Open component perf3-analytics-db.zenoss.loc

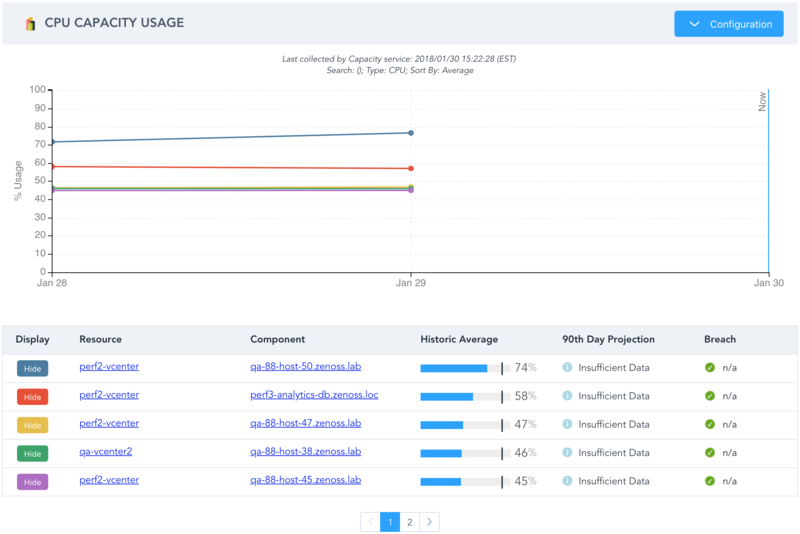click(314, 395)
